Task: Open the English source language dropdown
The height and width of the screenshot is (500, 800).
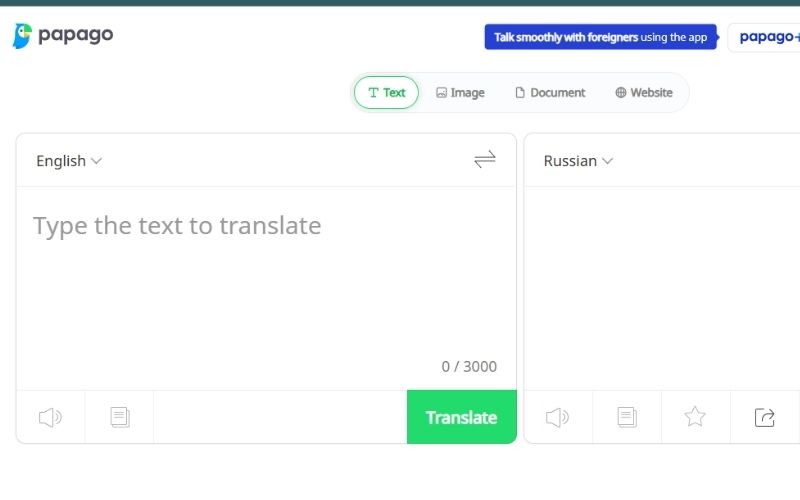Action: point(69,161)
